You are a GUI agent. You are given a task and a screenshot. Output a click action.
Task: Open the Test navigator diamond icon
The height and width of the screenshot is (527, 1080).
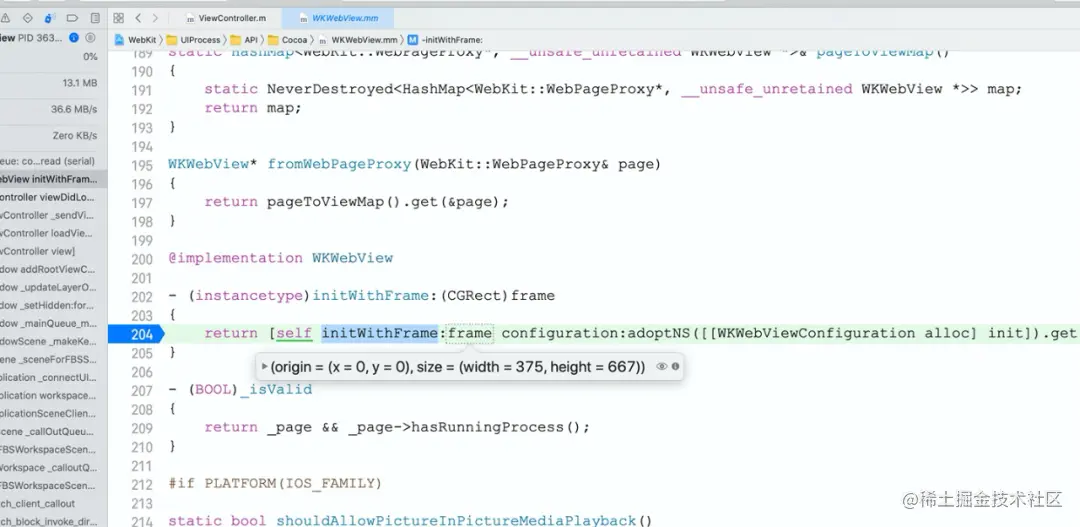coord(28,18)
